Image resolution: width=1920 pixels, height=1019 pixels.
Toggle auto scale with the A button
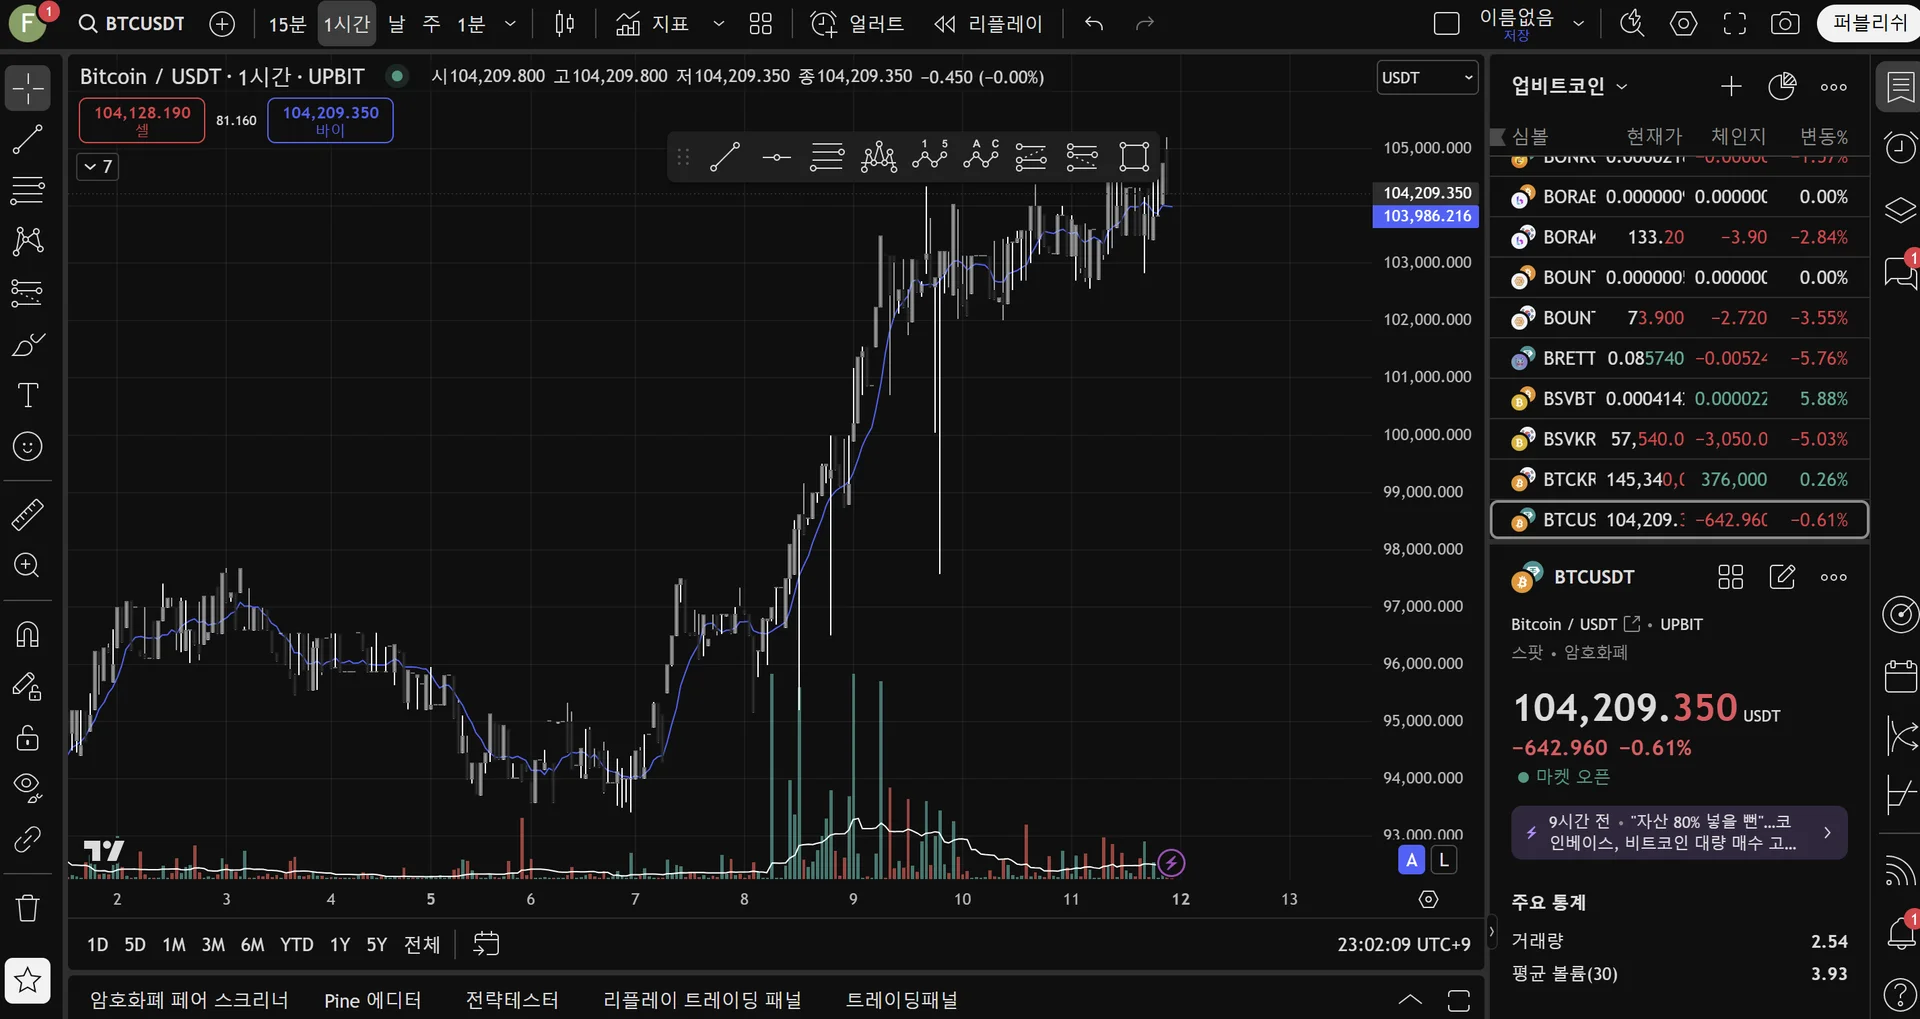pyautogui.click(x=1412, y=860)
